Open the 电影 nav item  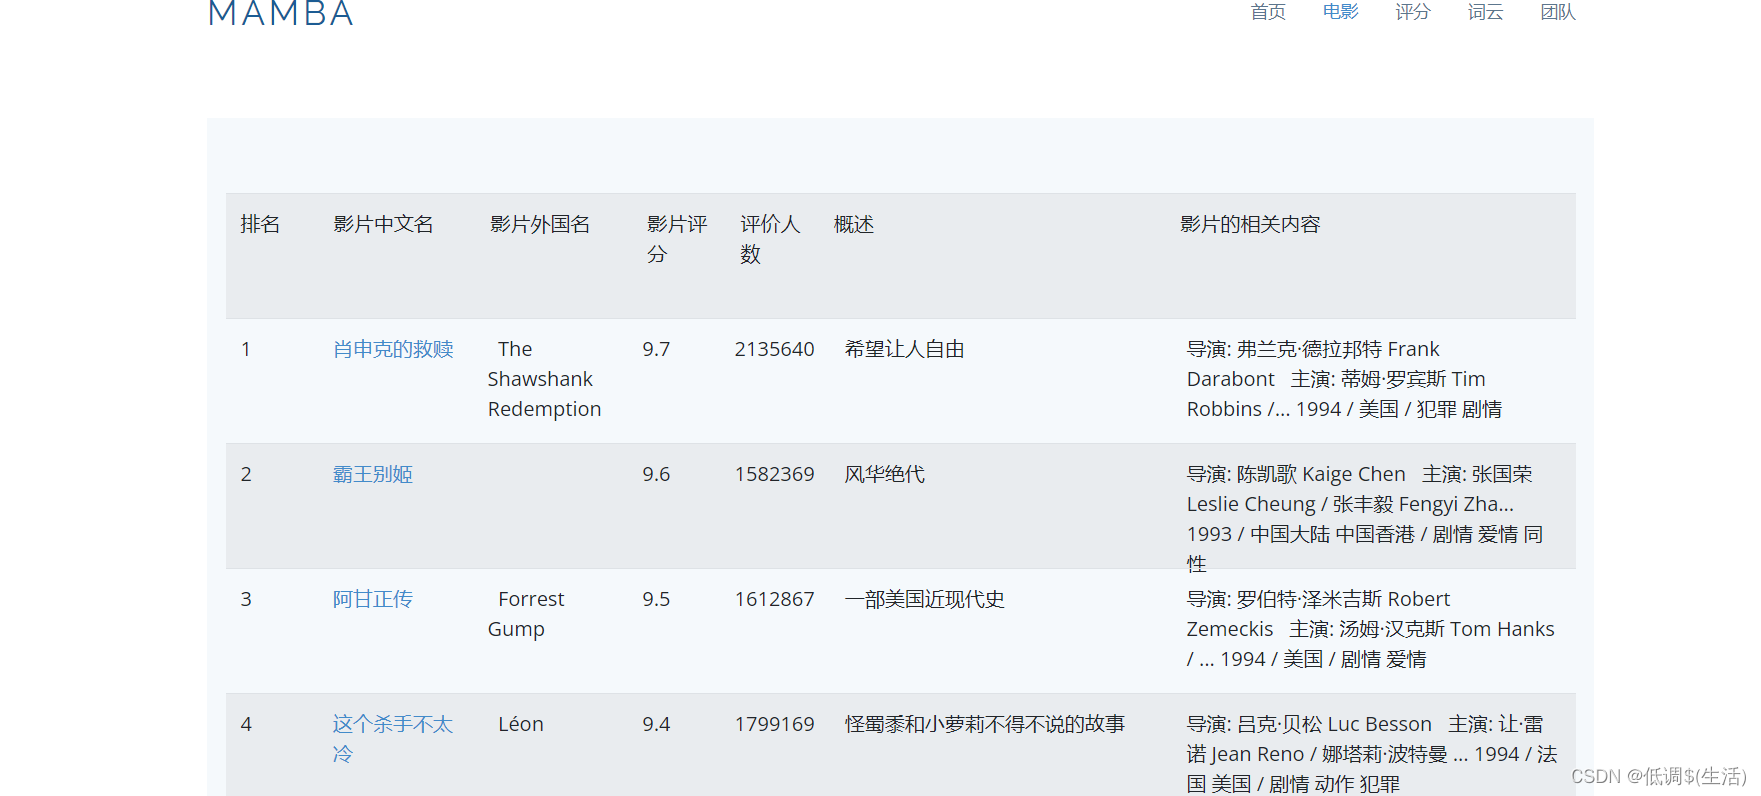(x=1340, y=12)
